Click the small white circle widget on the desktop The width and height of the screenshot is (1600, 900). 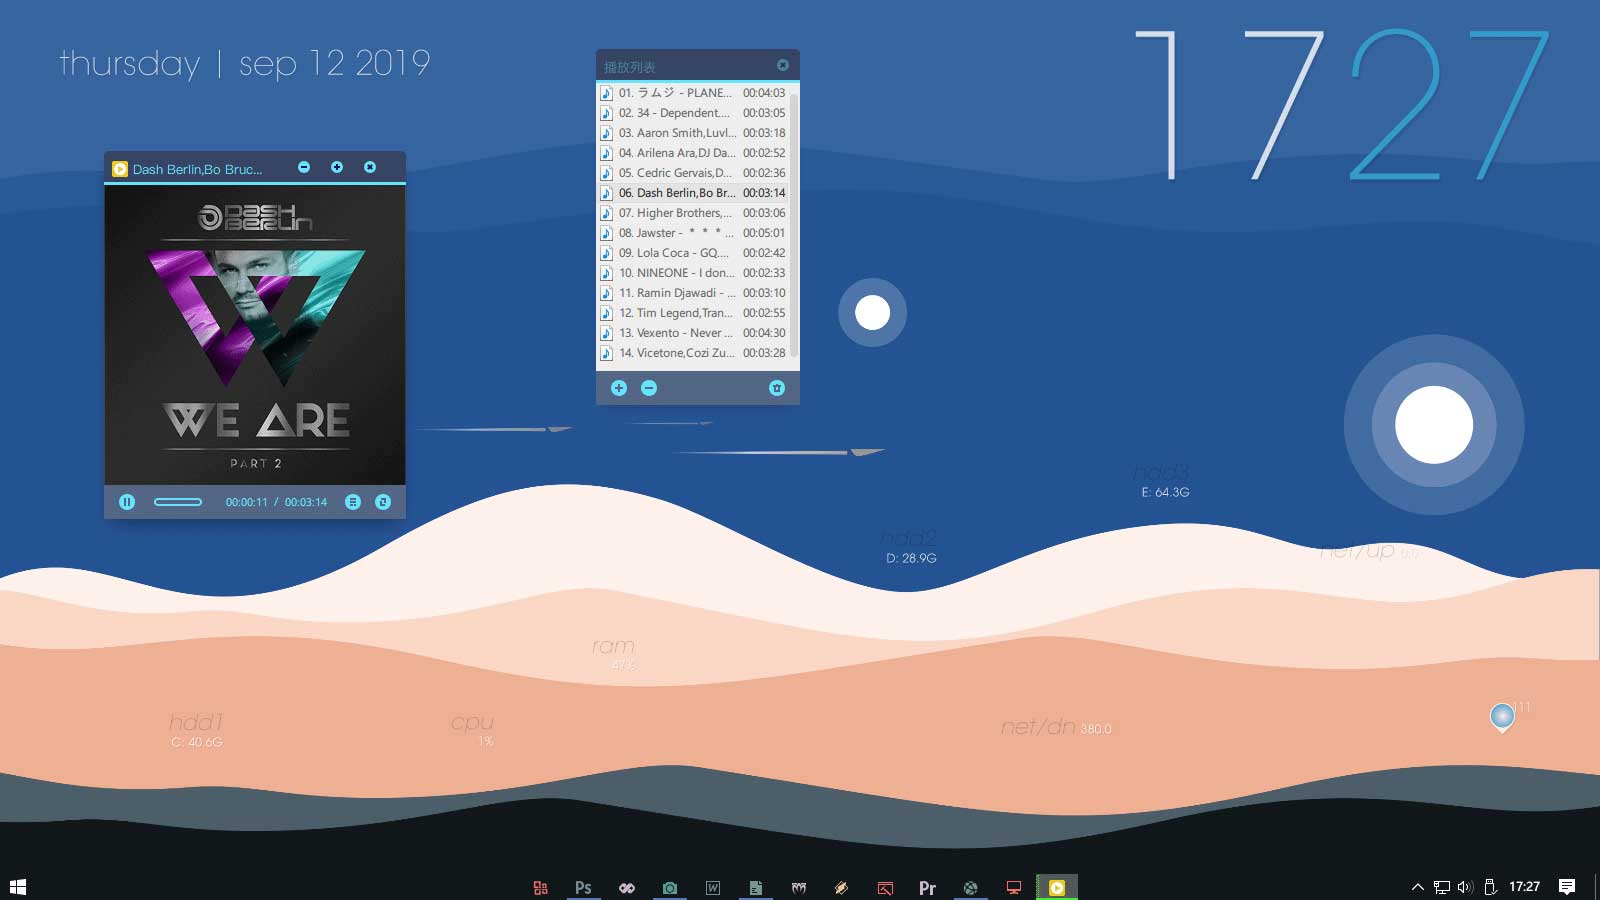872,313
